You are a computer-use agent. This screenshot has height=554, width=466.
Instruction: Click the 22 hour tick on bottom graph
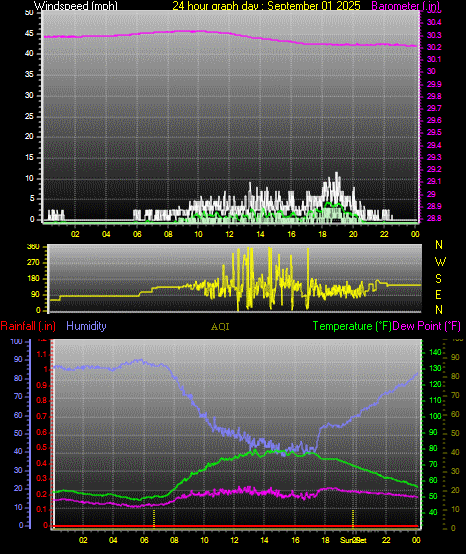(x=386, y=540)
